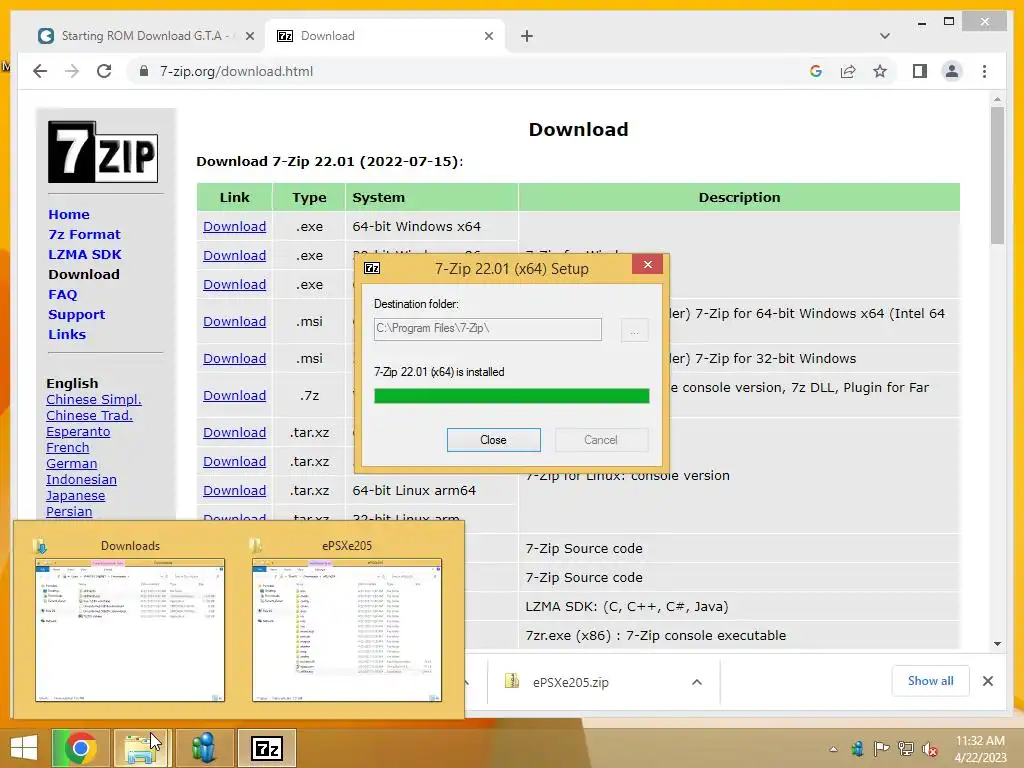
Task: Close the downloads bar with X
Action: [987, 681]
